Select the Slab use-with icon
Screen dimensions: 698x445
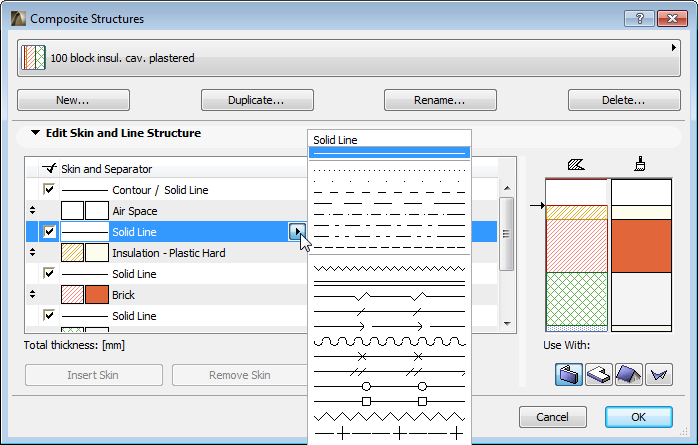(x=598, y=374)
